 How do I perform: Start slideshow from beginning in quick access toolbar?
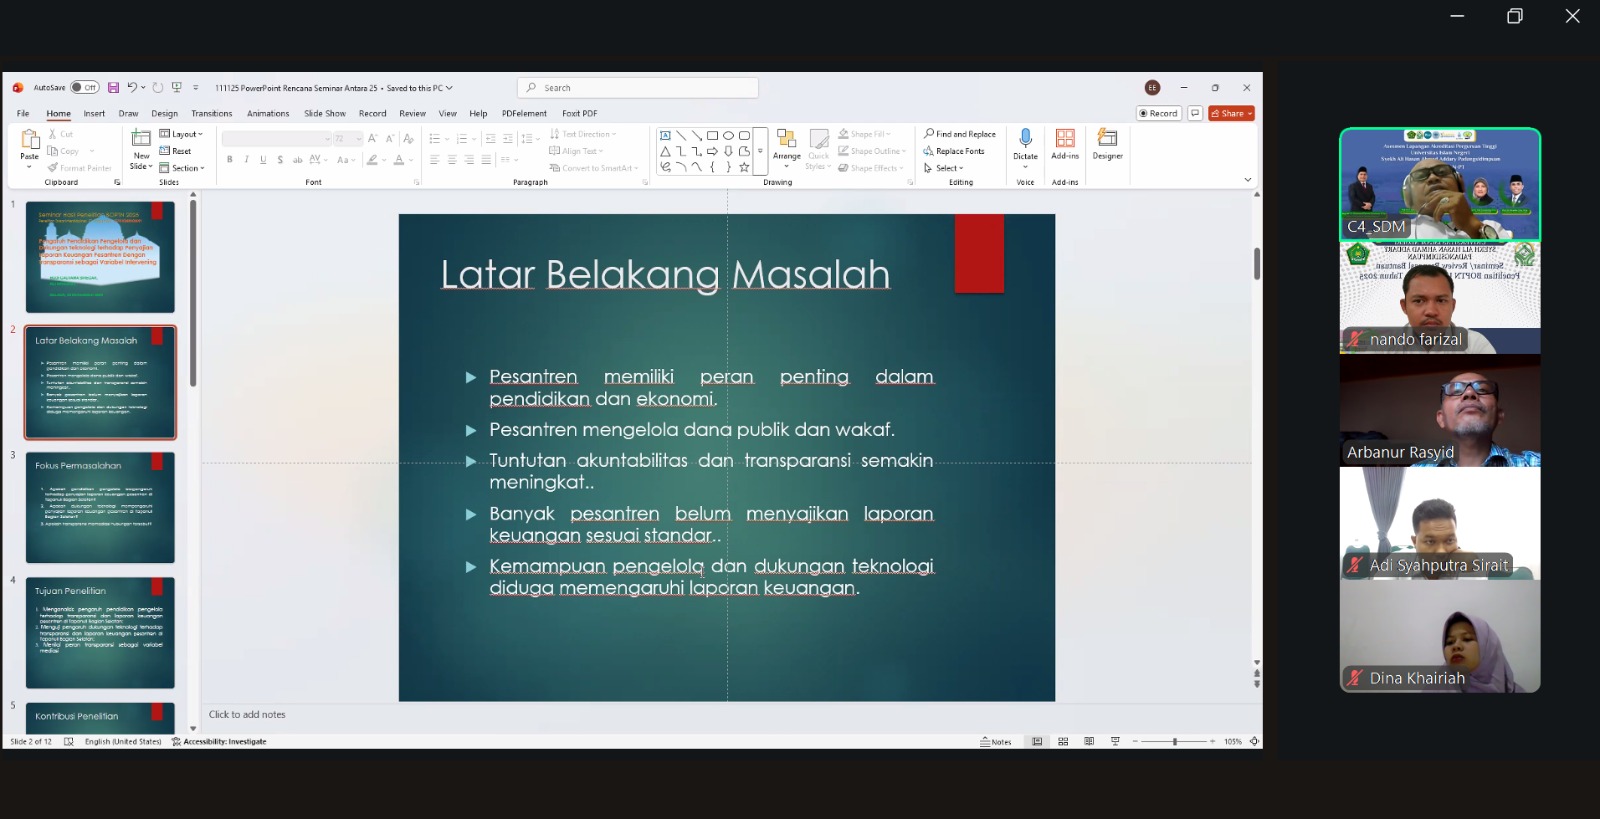click(177, 88)
